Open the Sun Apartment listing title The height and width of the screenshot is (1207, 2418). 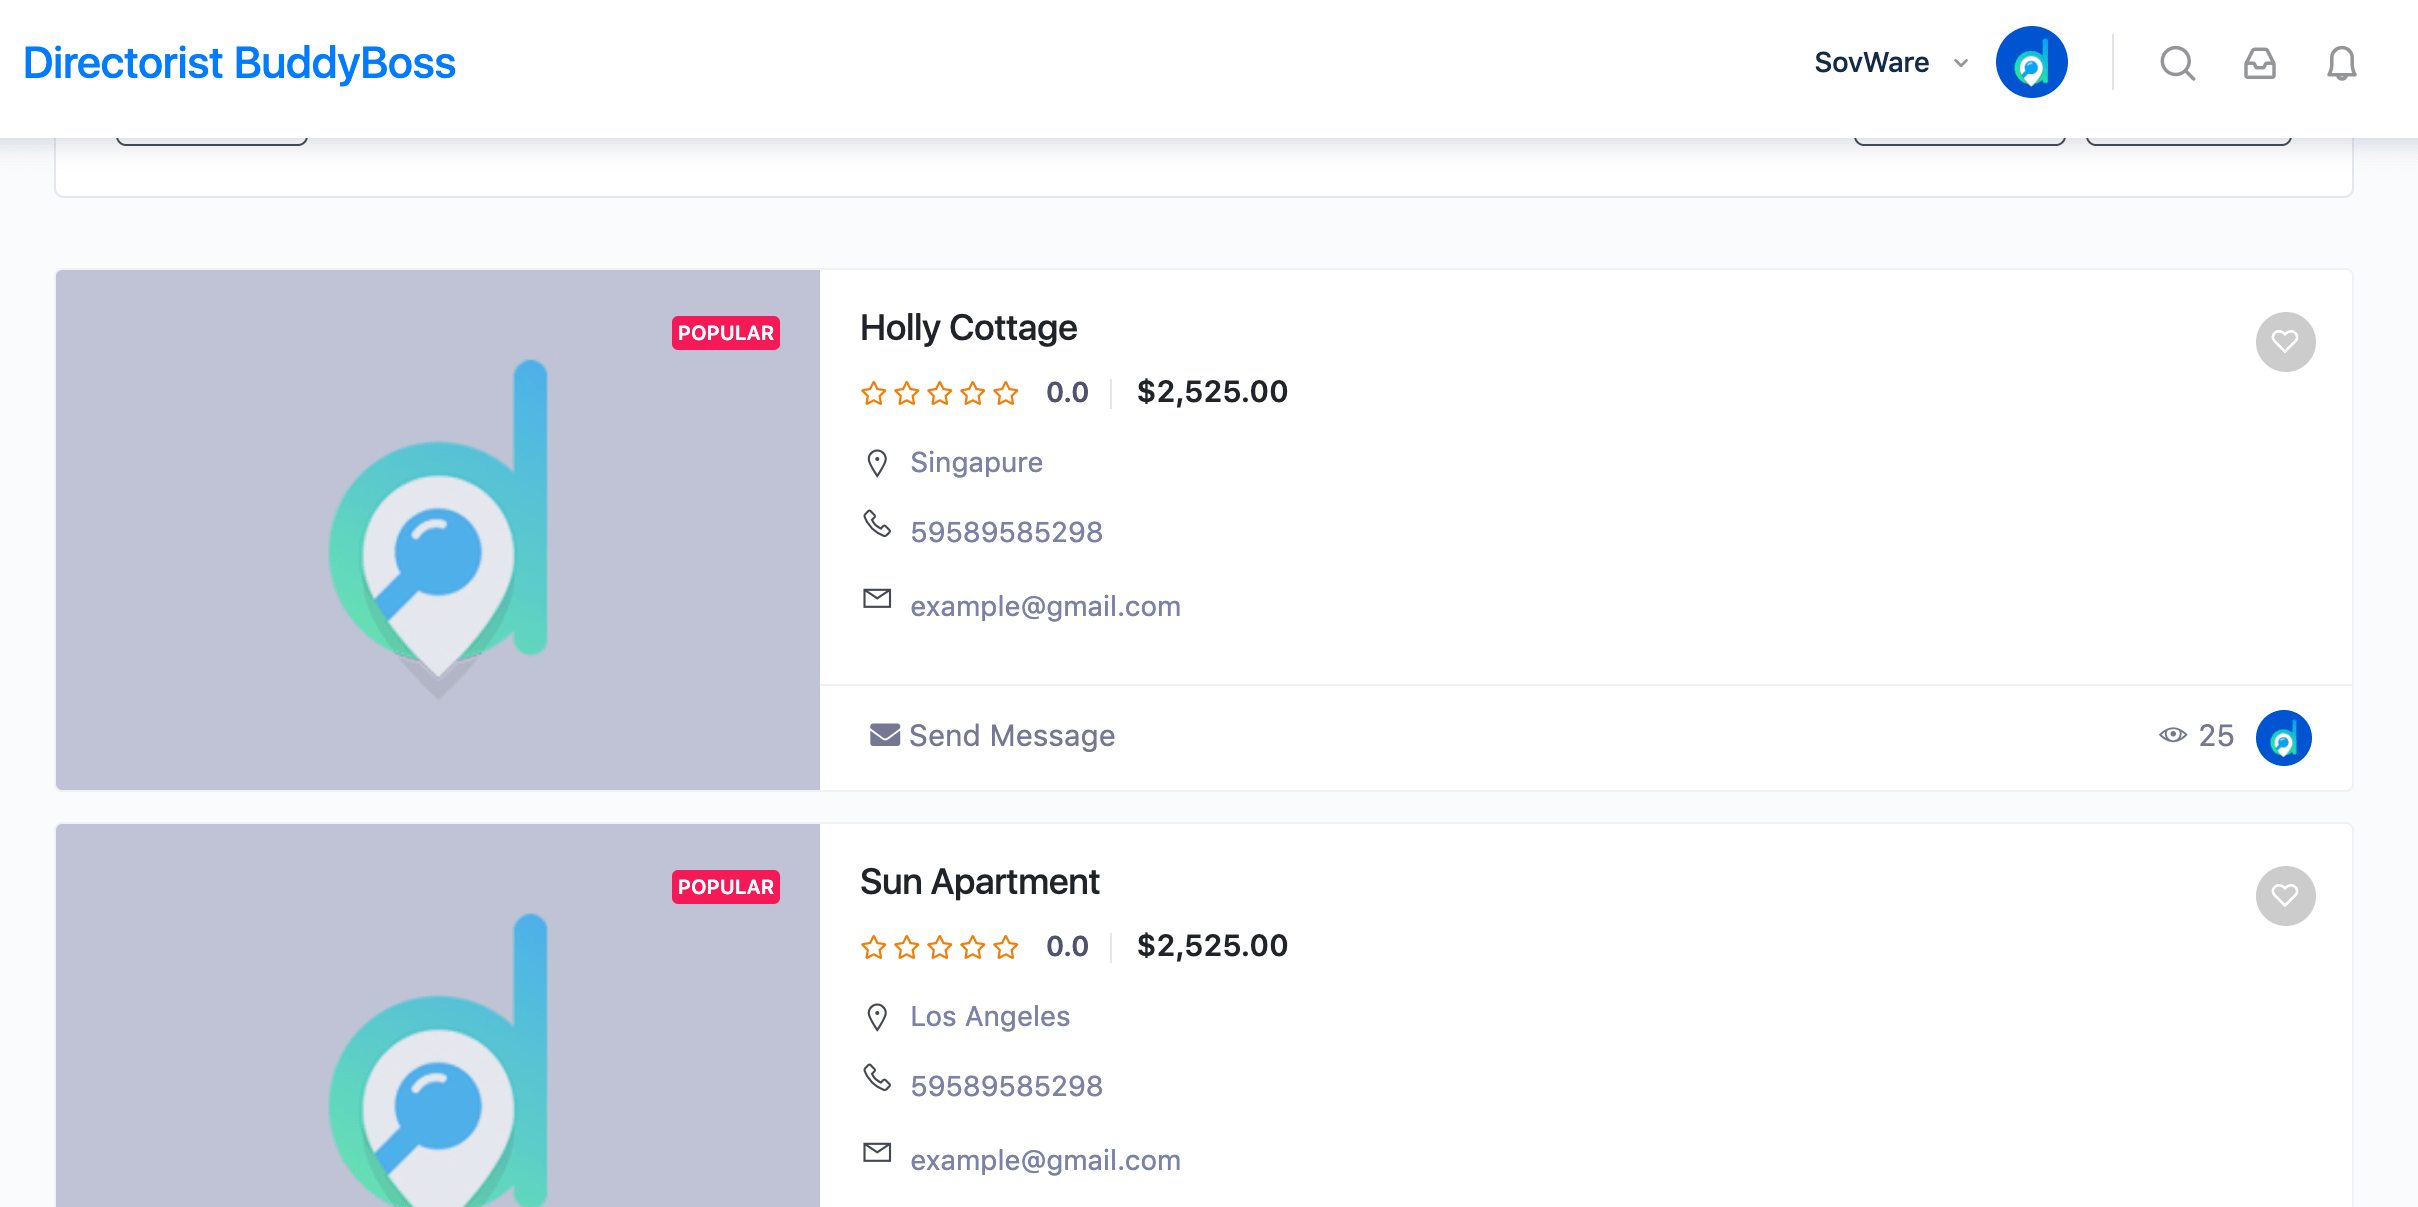tap(979, 882)
